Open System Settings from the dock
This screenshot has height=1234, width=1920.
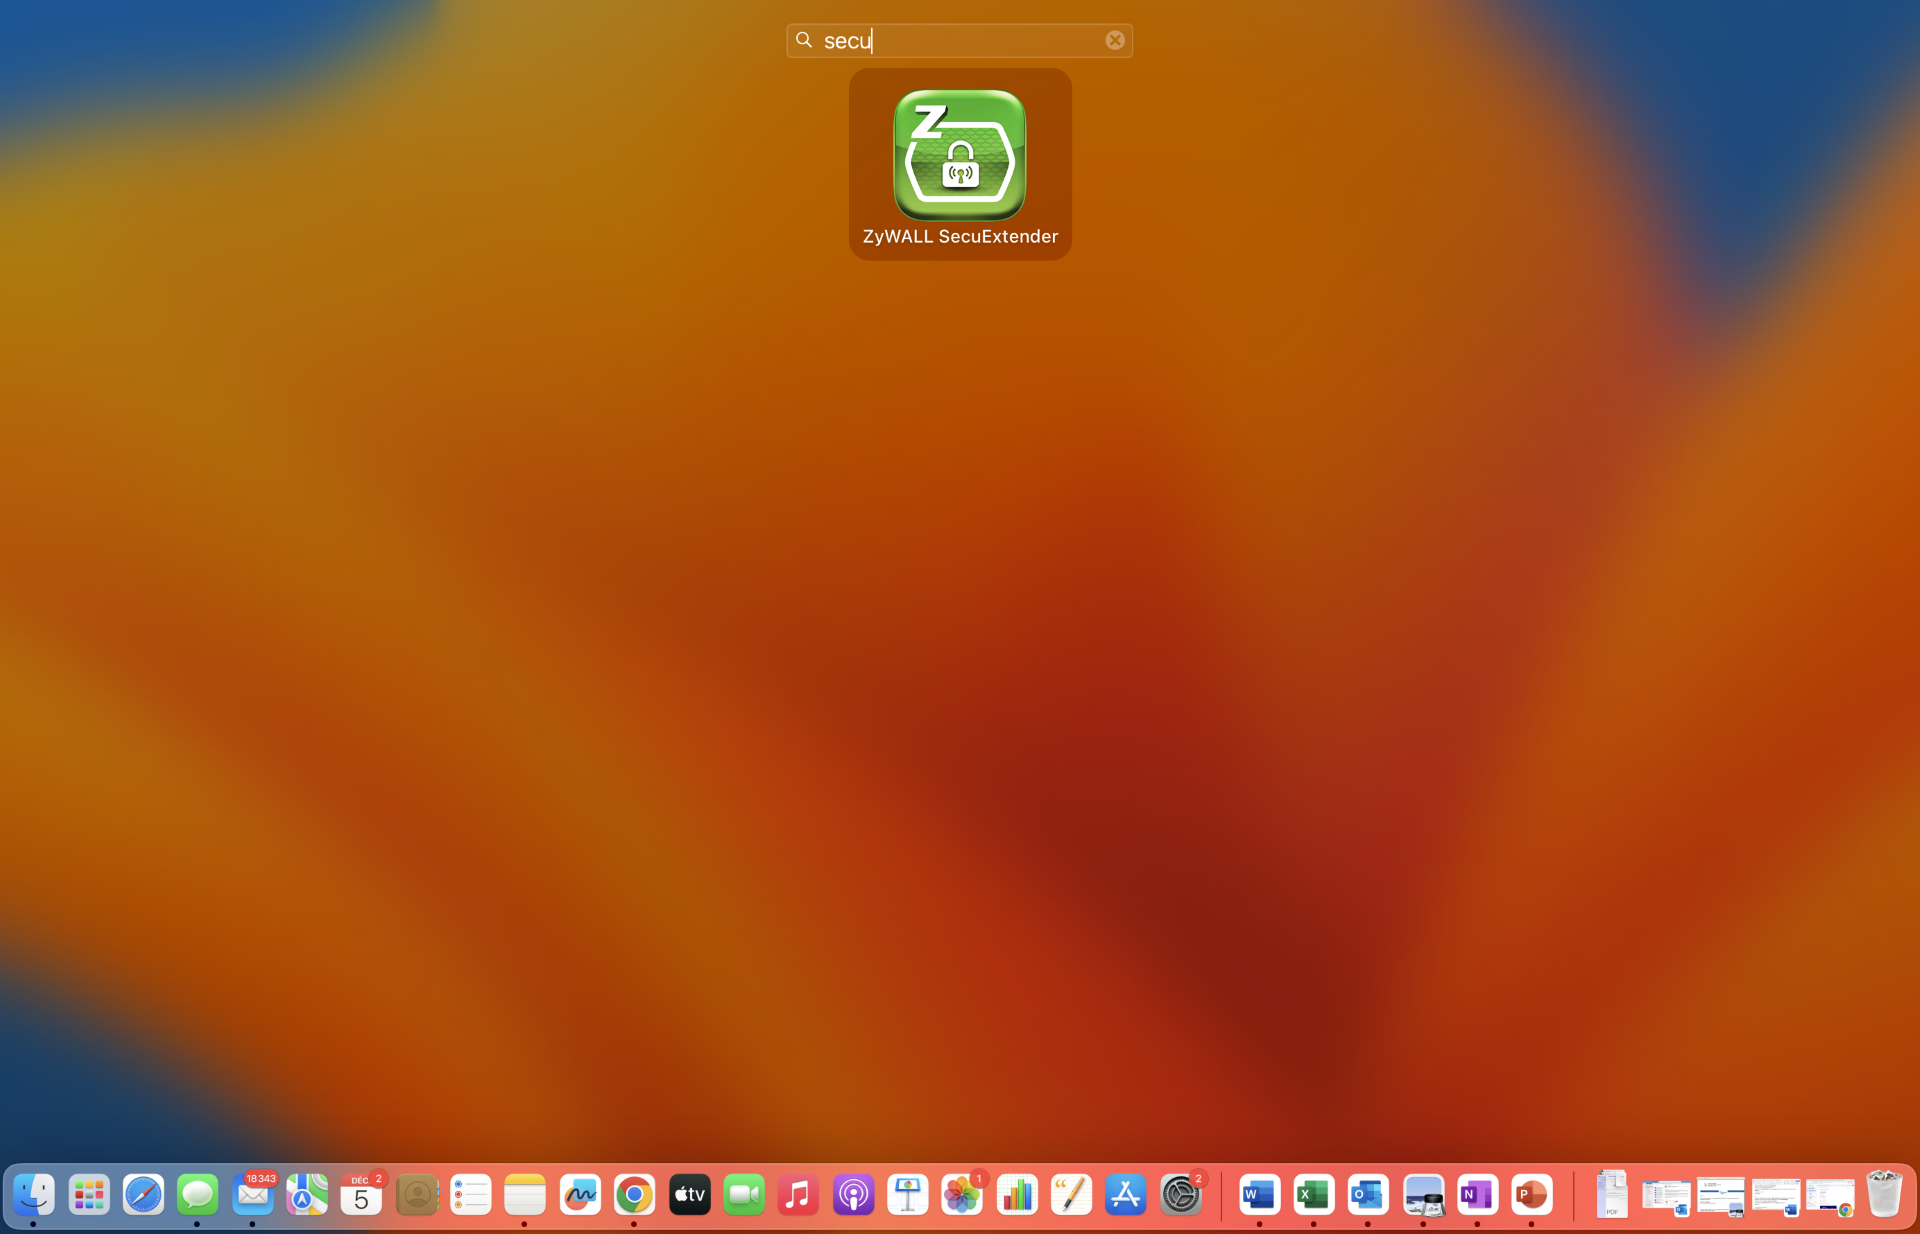(x=1180, y=1194)
